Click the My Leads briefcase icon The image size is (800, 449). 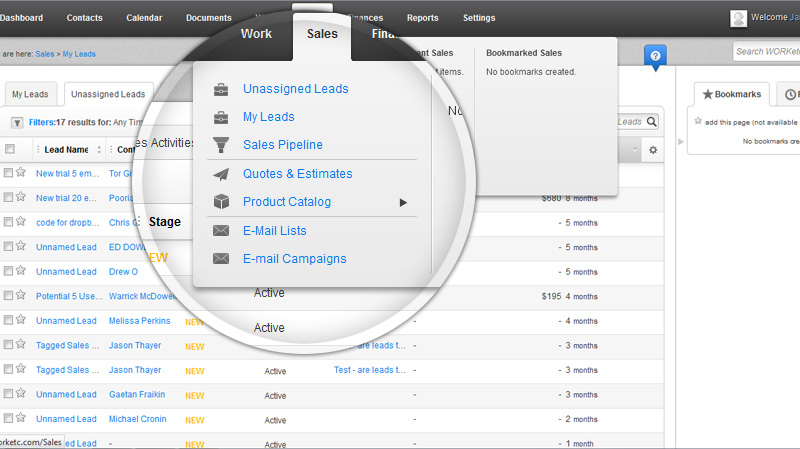tap(221, 117)
